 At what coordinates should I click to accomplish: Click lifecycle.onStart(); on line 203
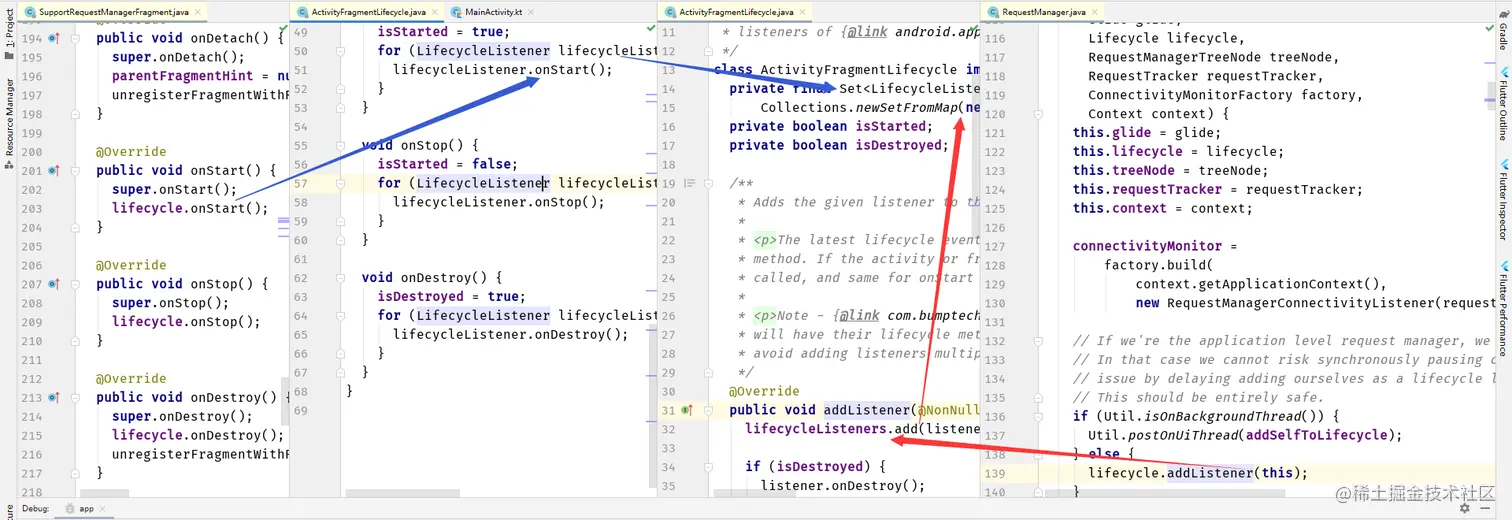[x=190, y=209]
